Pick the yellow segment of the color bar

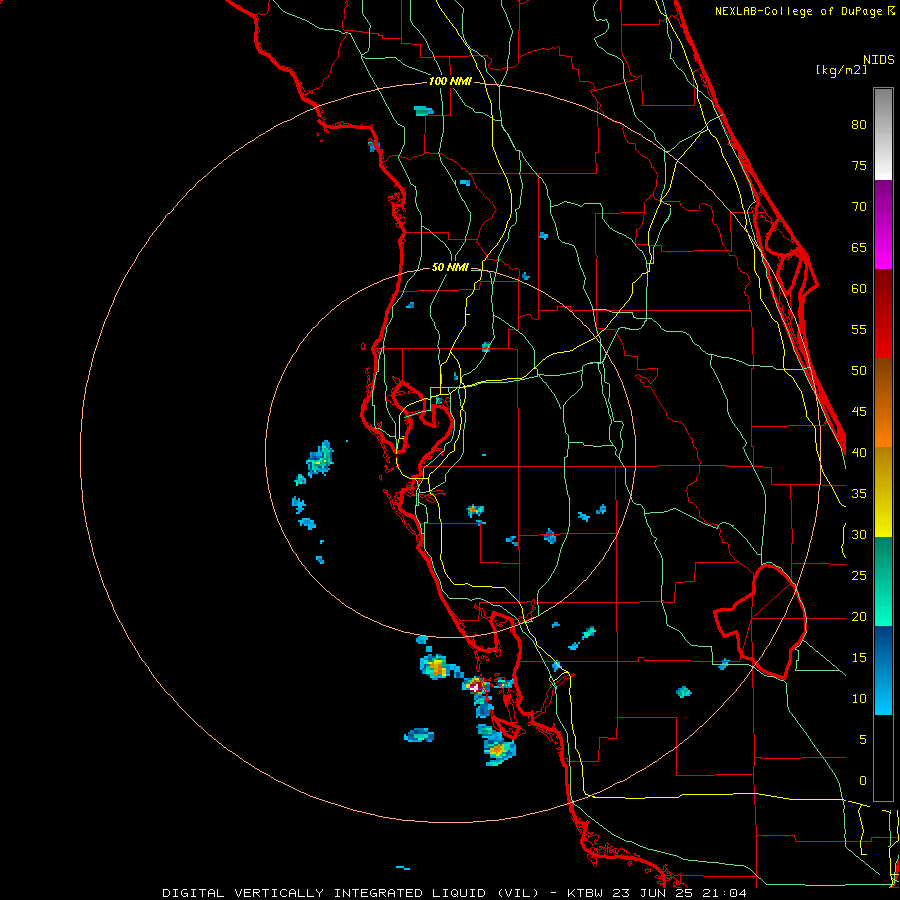(883, 492)
